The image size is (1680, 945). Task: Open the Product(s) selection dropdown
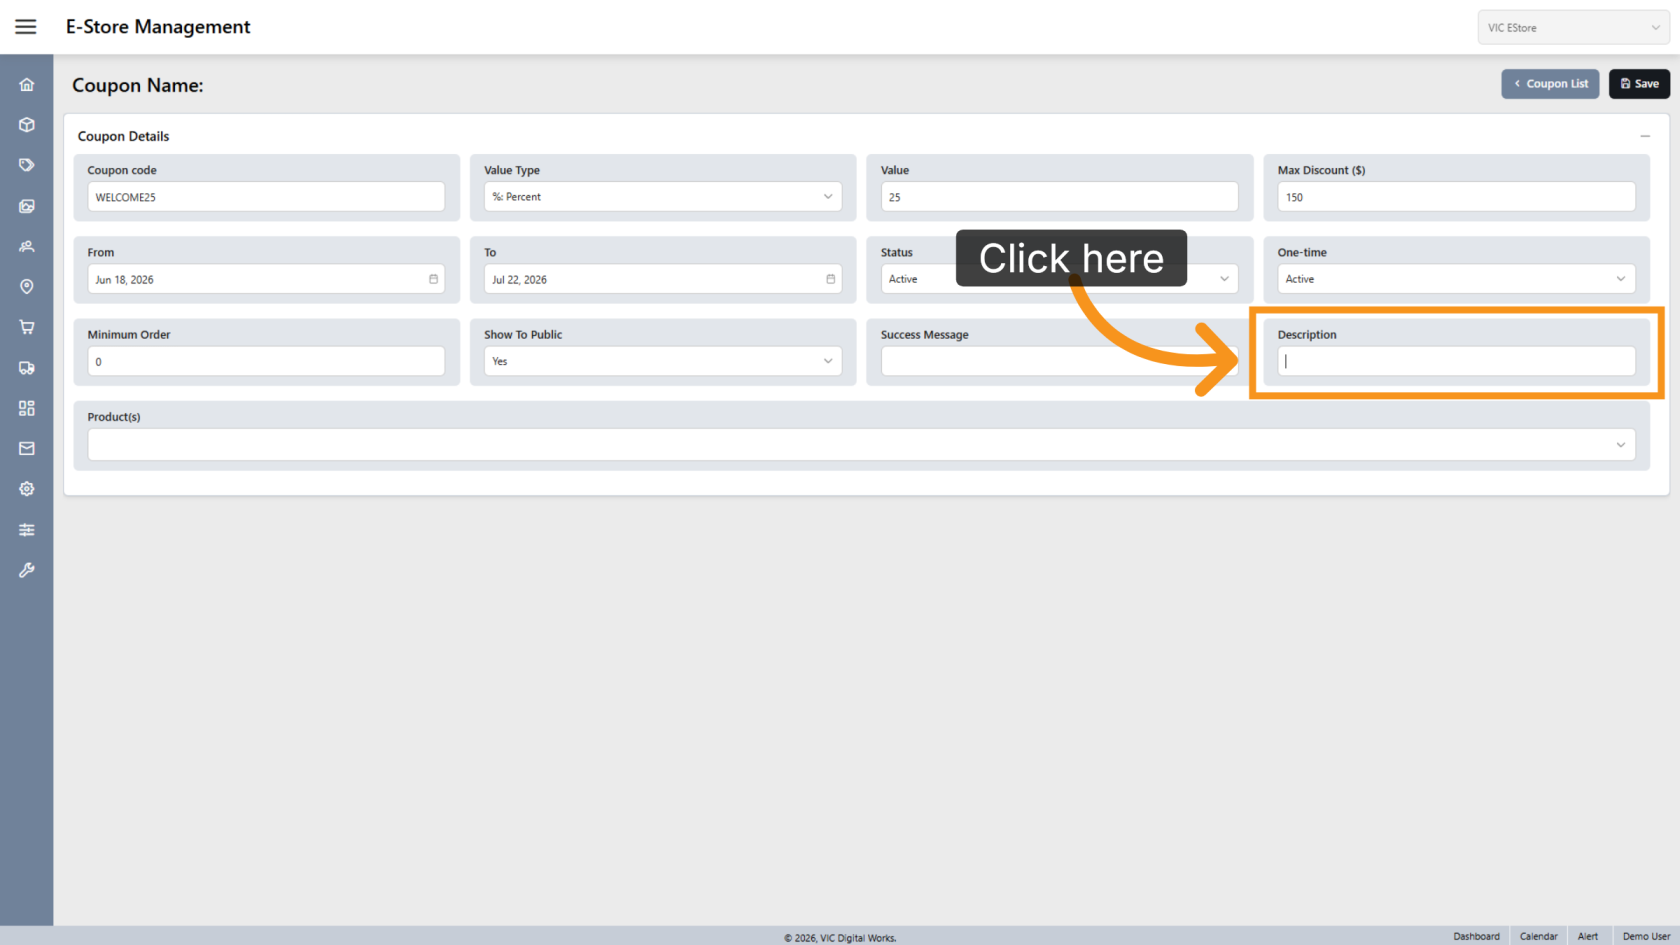(x=861, y=445)
